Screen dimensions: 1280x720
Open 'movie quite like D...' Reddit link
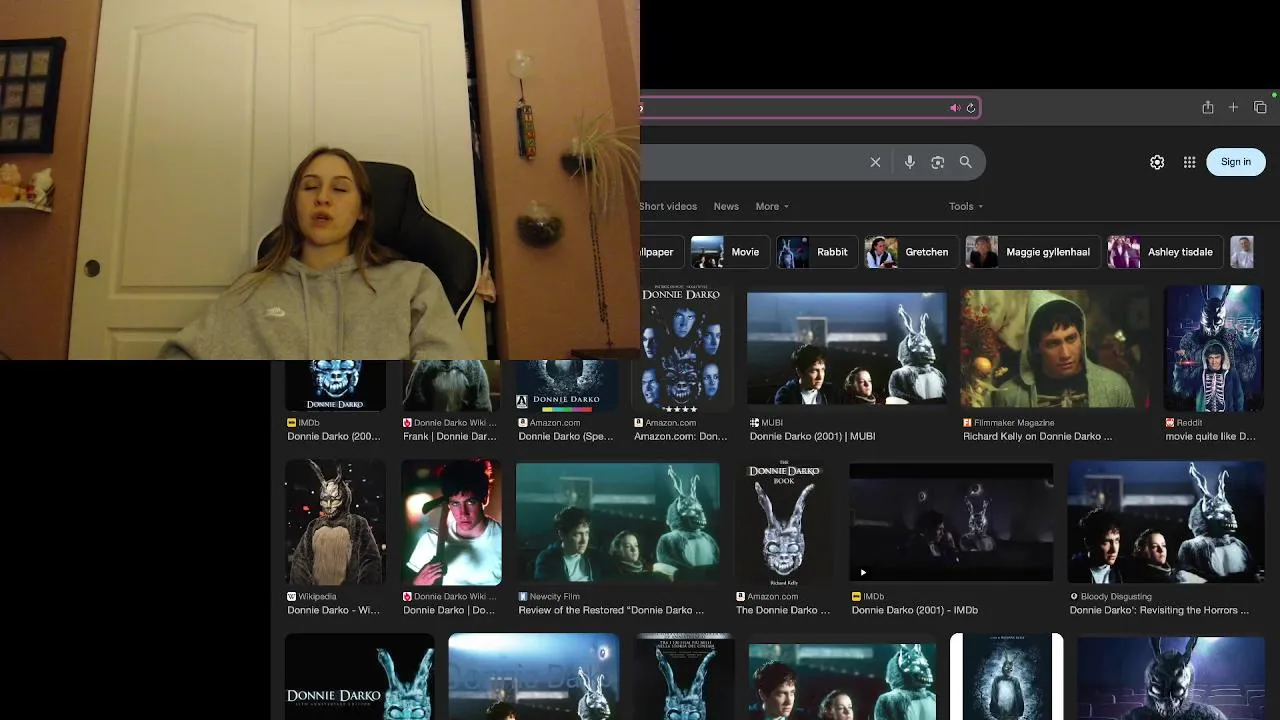click(x=1210, y=437)
